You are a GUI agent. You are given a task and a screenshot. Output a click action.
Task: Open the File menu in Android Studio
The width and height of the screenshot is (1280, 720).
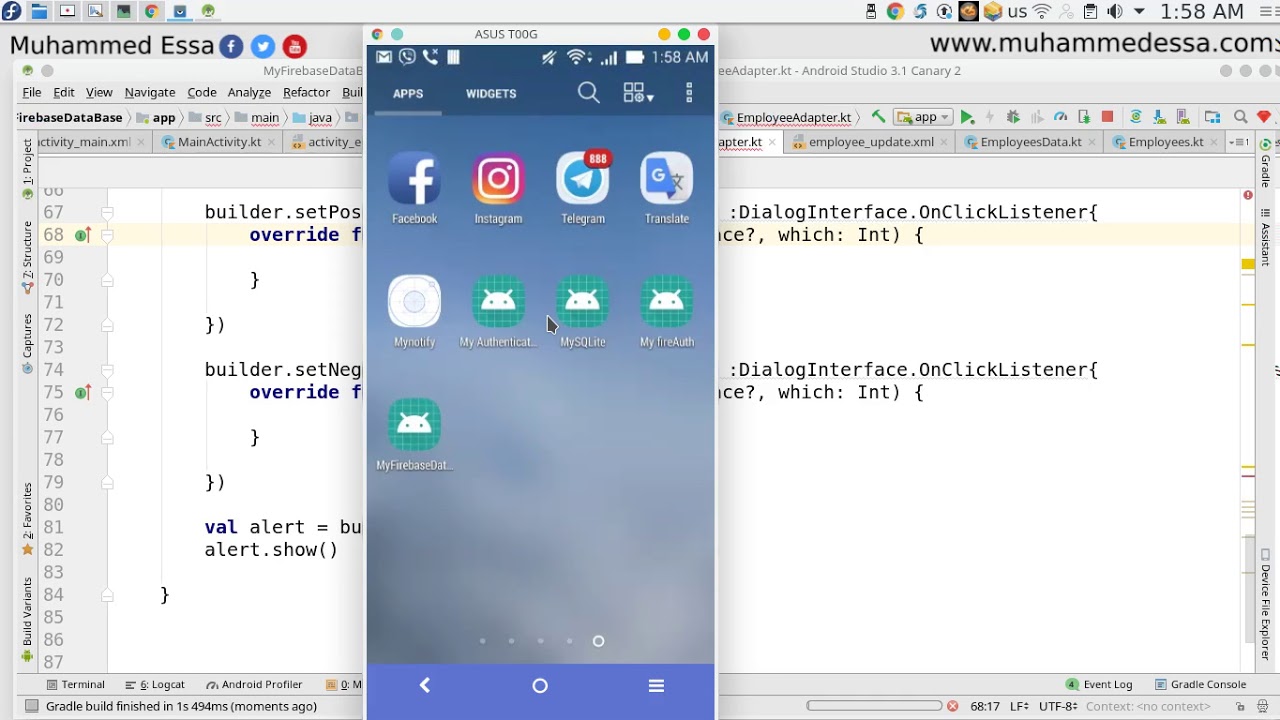click(32, 92)
